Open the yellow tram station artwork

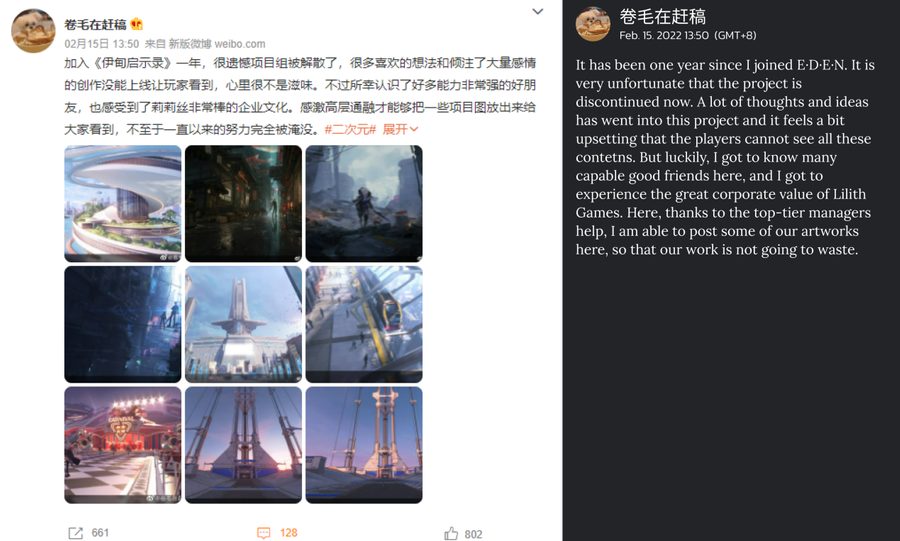[x=364, y=324]
